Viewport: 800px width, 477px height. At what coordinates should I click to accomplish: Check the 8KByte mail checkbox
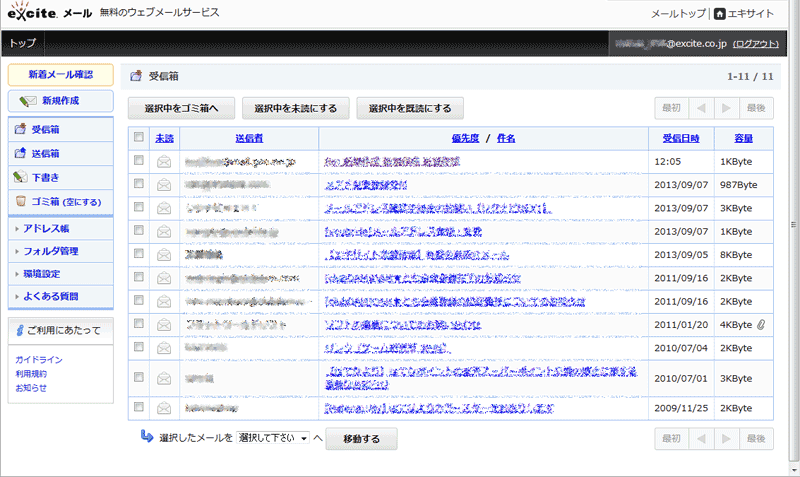click(139, 254)
